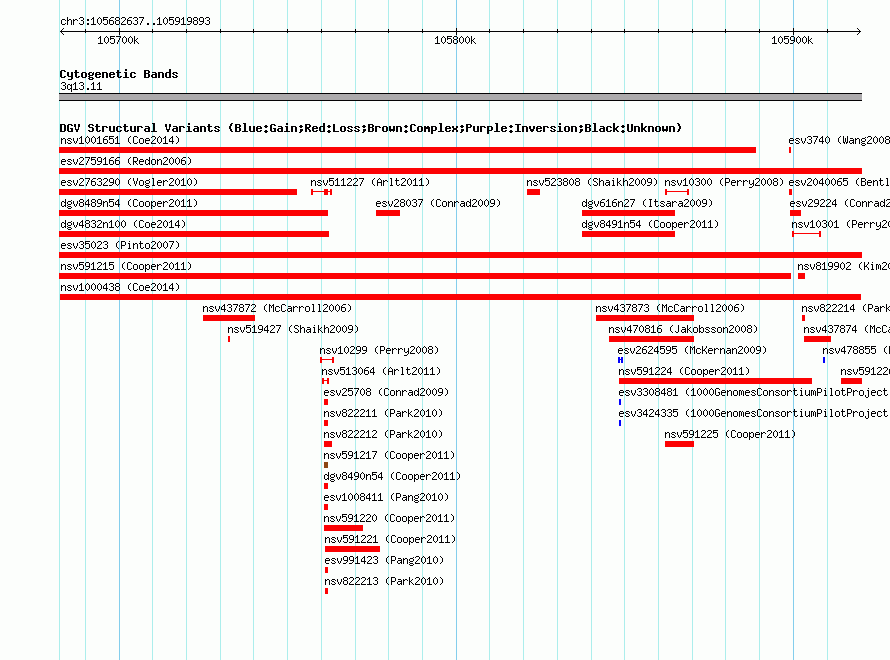Open variant esv2763290 (Vogler2010)

tap(129, 182)
